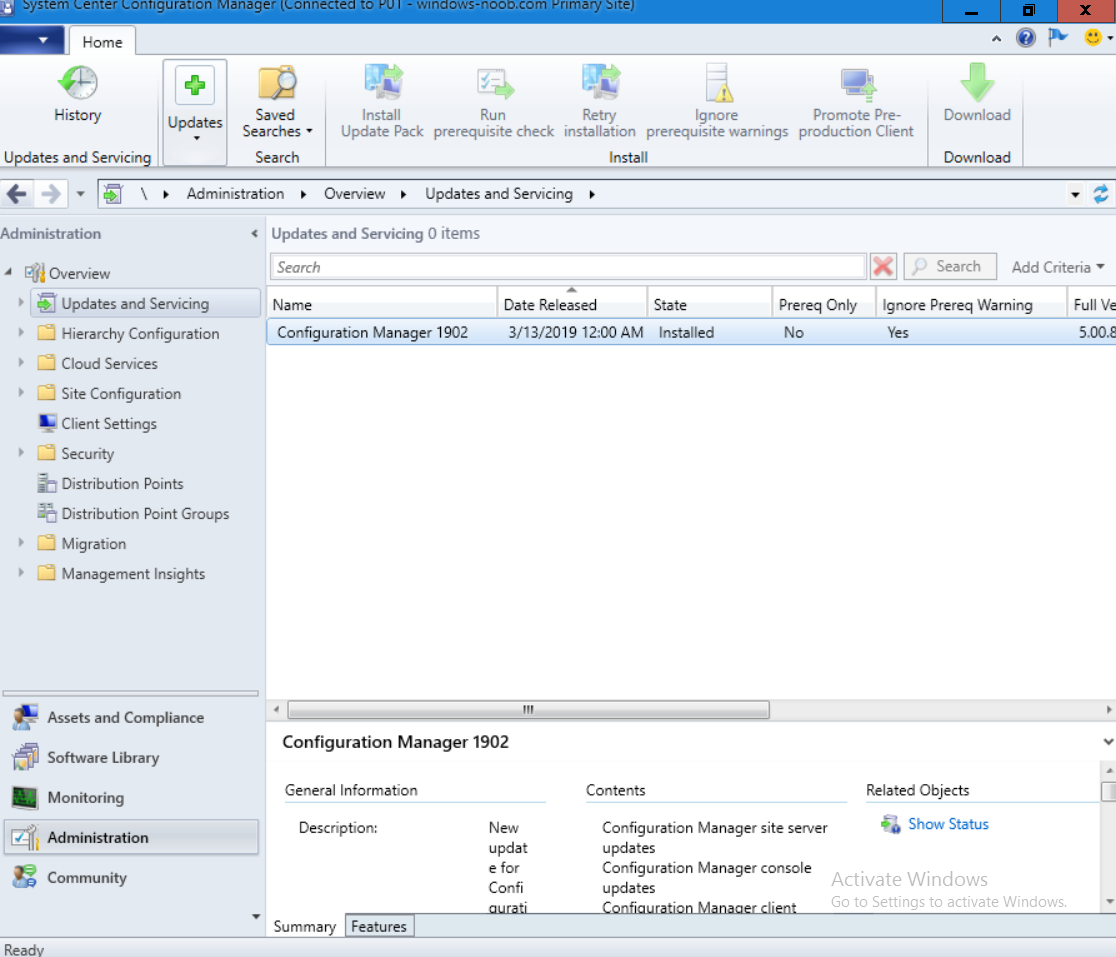Viewport: 1116px width, 957px height.
Task: Open the Community workspace
Action: pyautogui.click(x=131, y=877)
